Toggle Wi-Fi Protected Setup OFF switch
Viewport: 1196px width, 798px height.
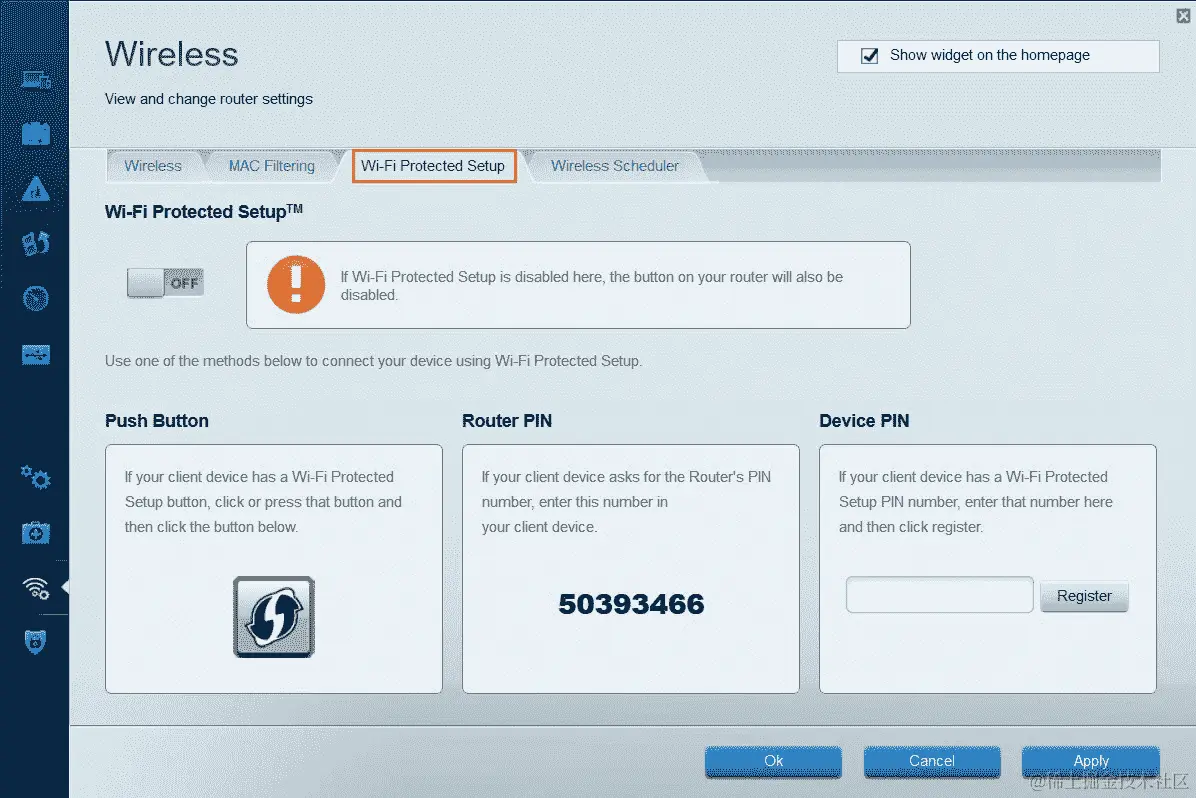(166, 283)
